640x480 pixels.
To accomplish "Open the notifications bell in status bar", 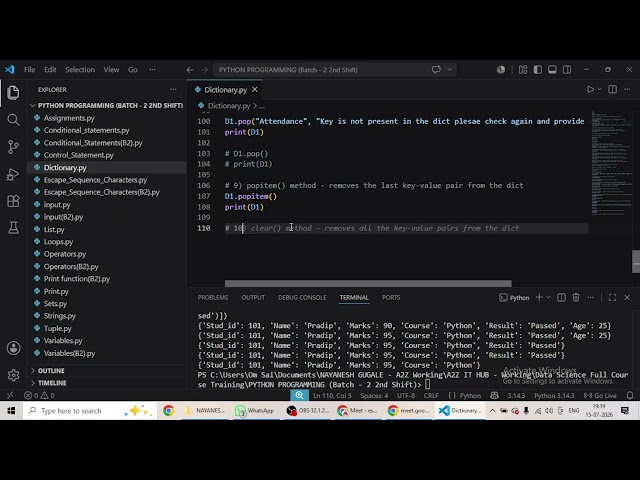I will click(x=630, y=396).
